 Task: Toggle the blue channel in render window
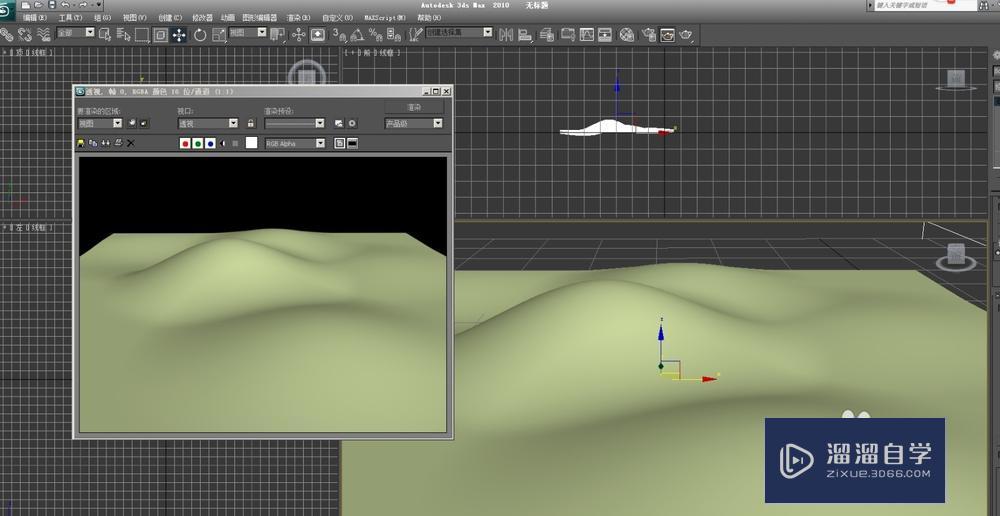click(x=210, y=143)
